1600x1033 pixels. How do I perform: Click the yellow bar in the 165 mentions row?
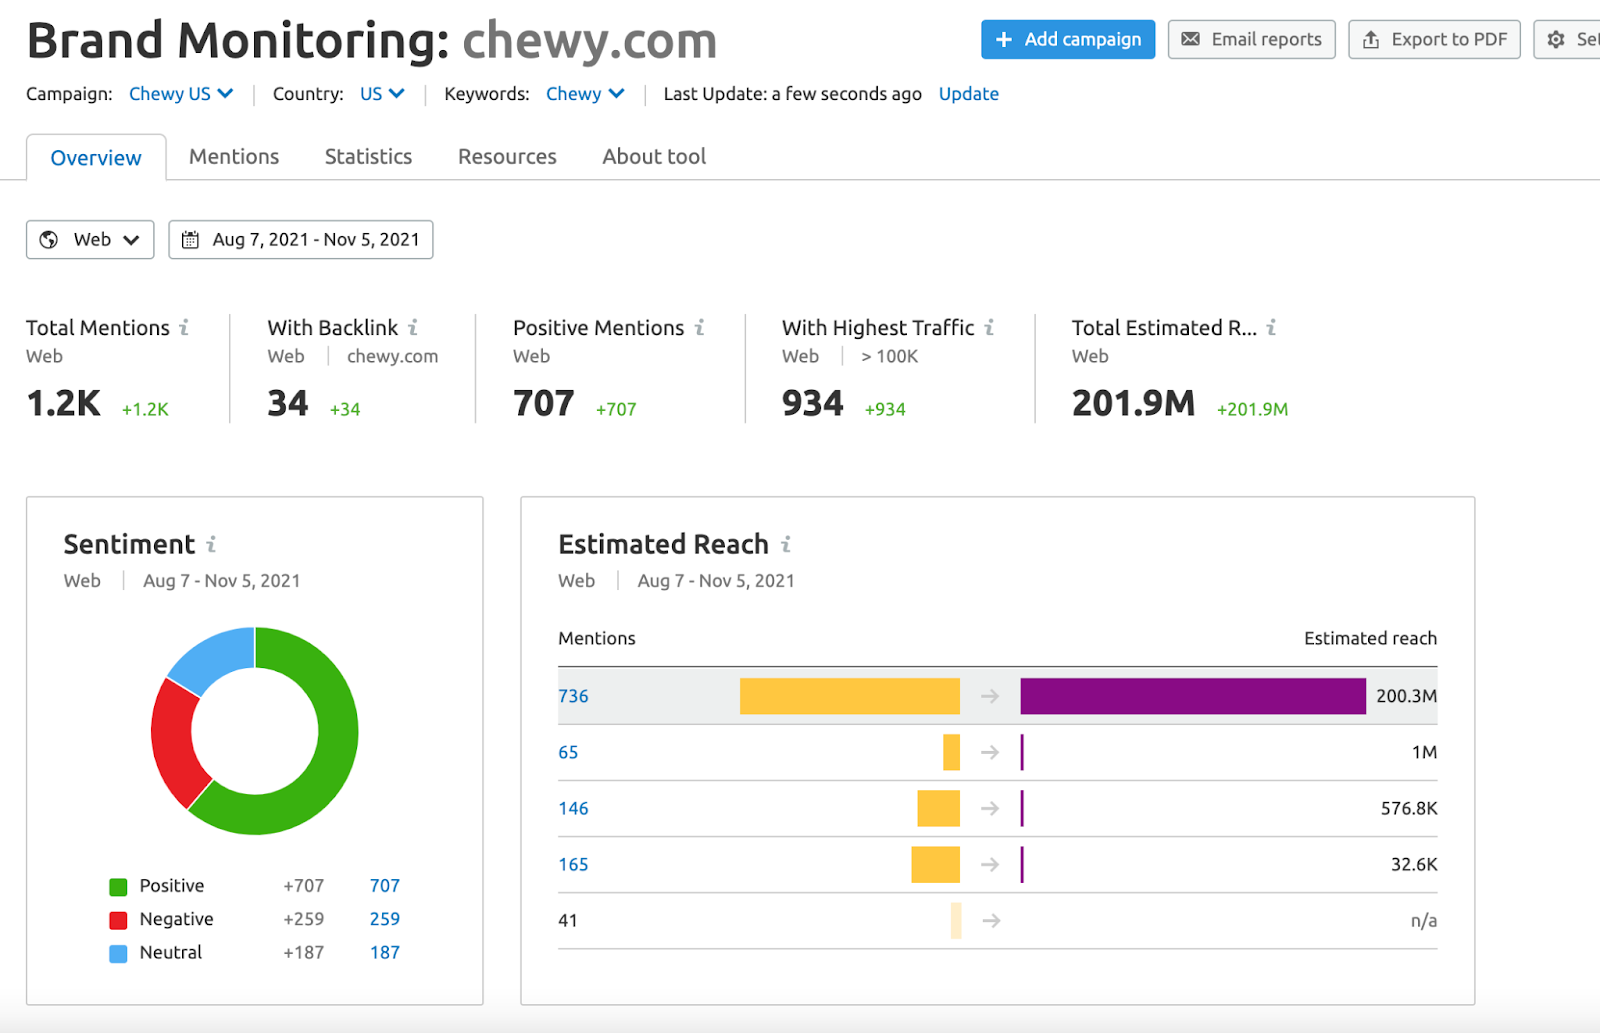tap(935, 864)
